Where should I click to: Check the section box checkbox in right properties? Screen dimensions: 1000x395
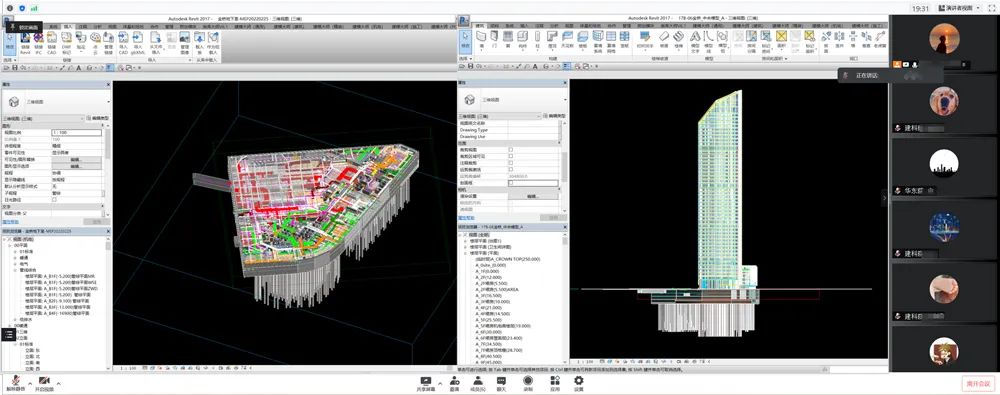coord(510,183)
